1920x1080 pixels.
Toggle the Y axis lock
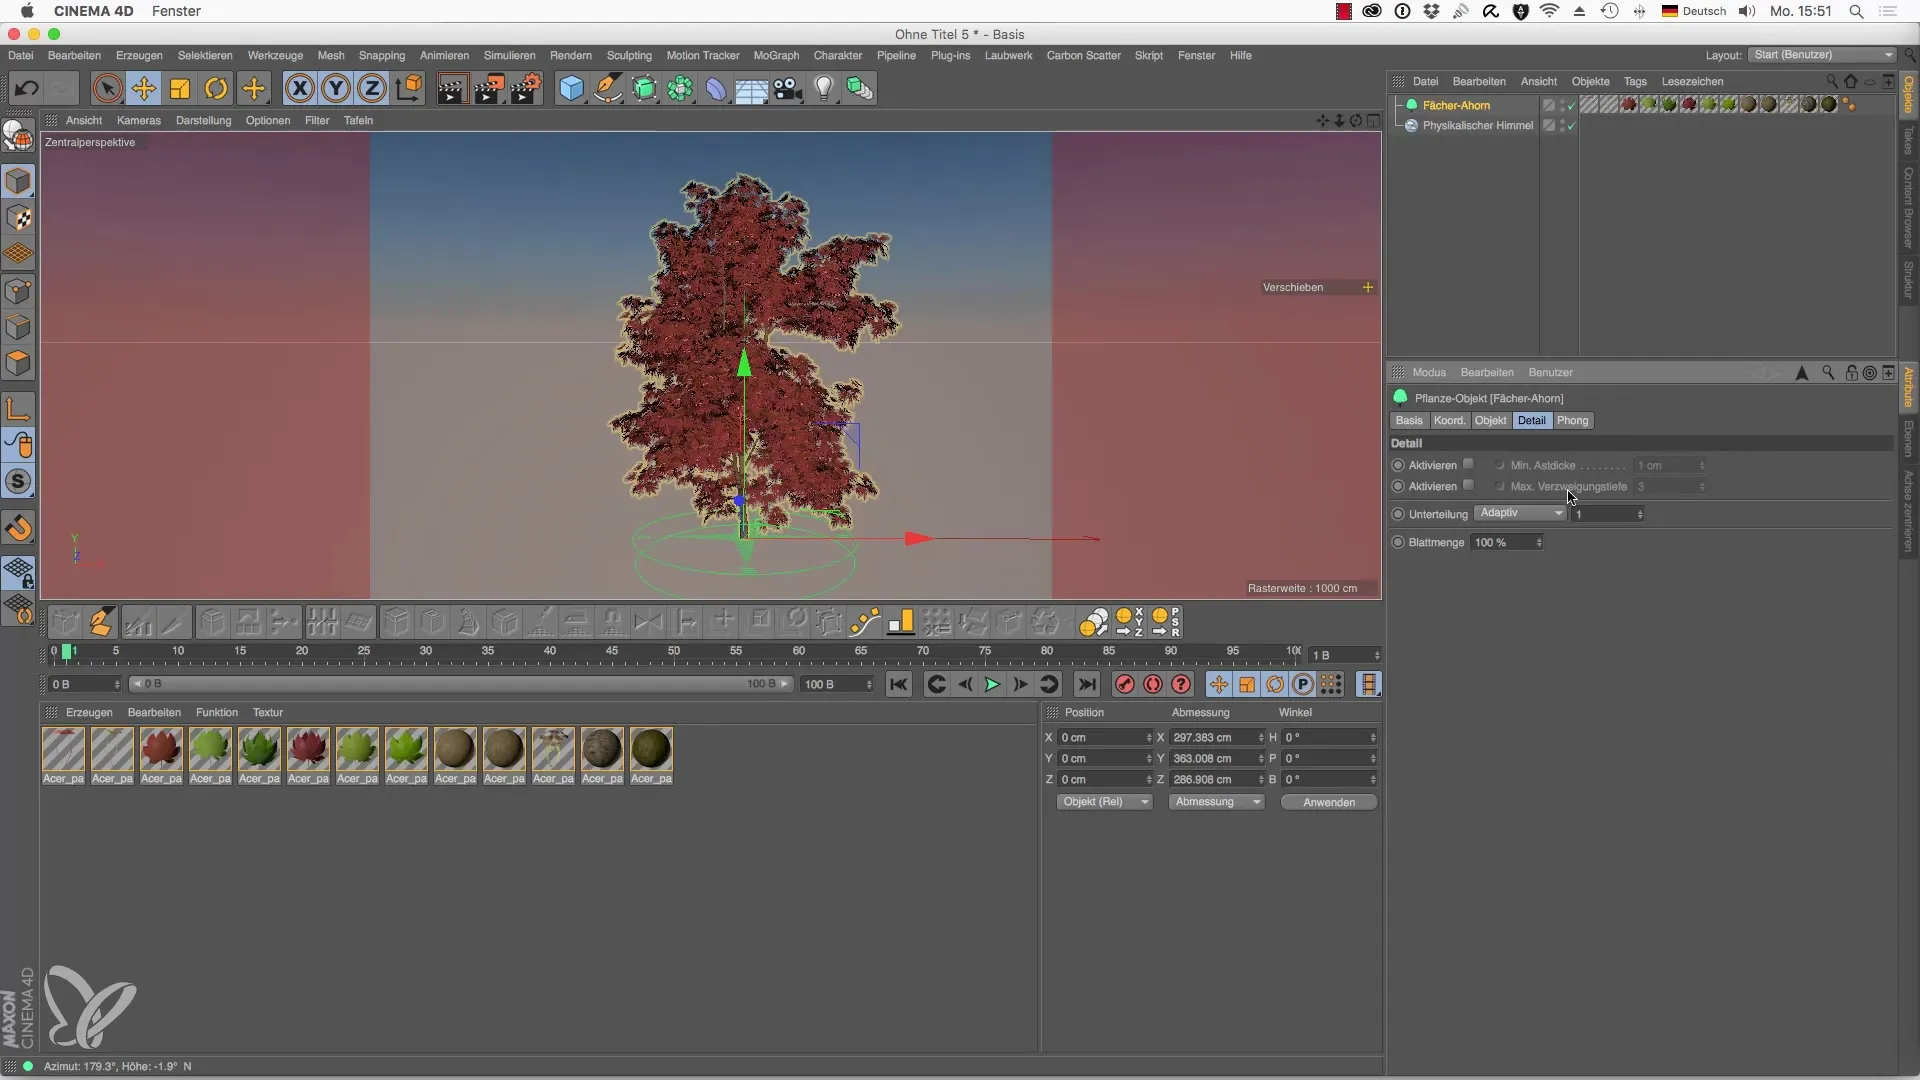pyautogui.click(x=336, y=89)
